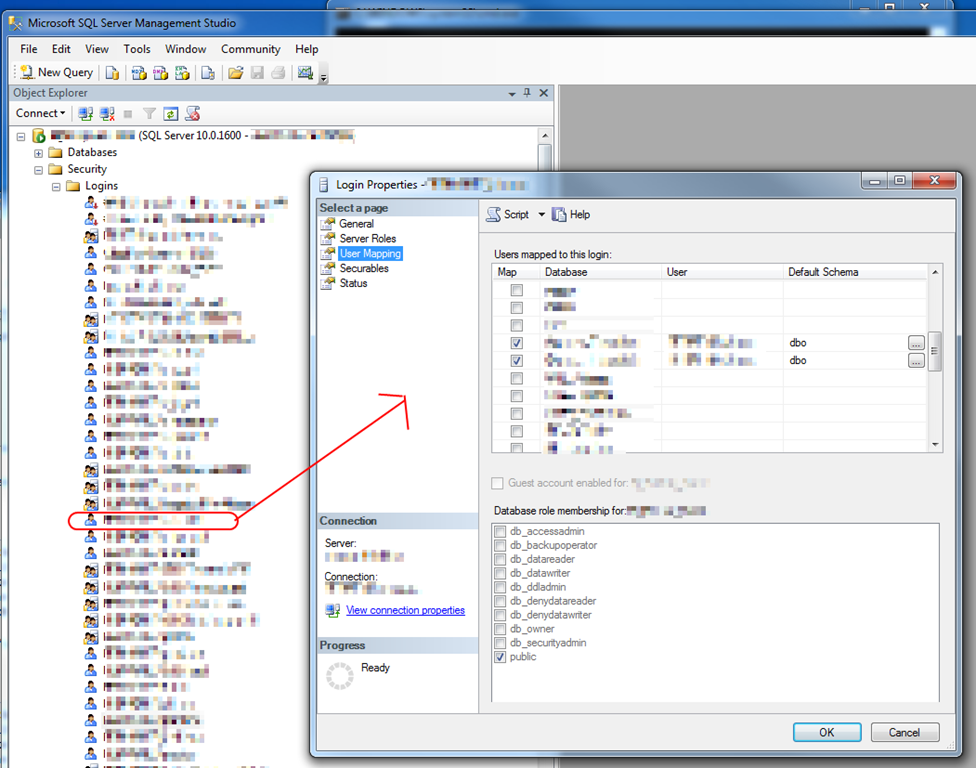
Task: Open the Connect dropdown
Action: [x=40, y=113]
